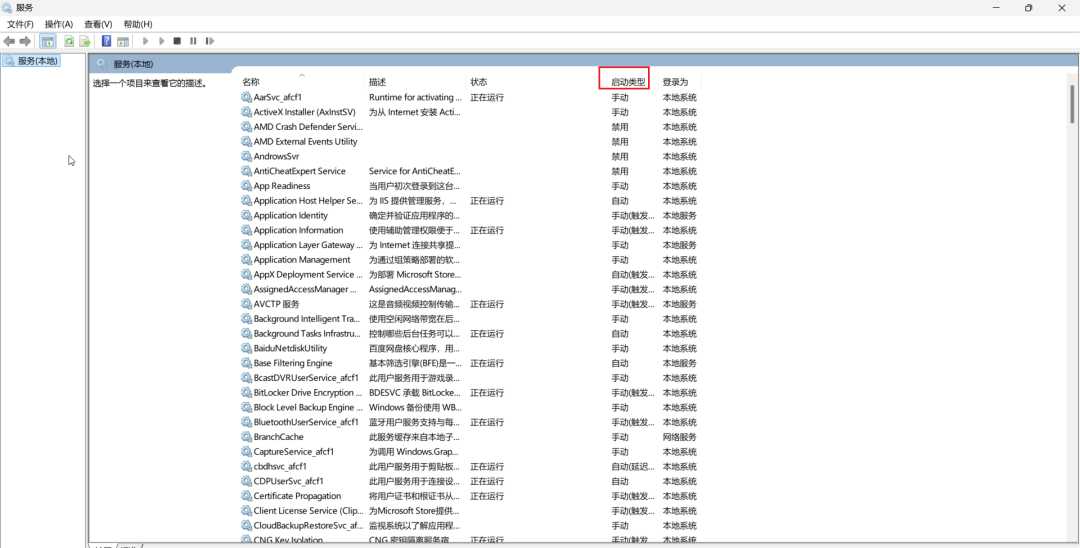Select 服务(本地) in the left tree
Screen dimensions: 1080x548
(38, 61)
